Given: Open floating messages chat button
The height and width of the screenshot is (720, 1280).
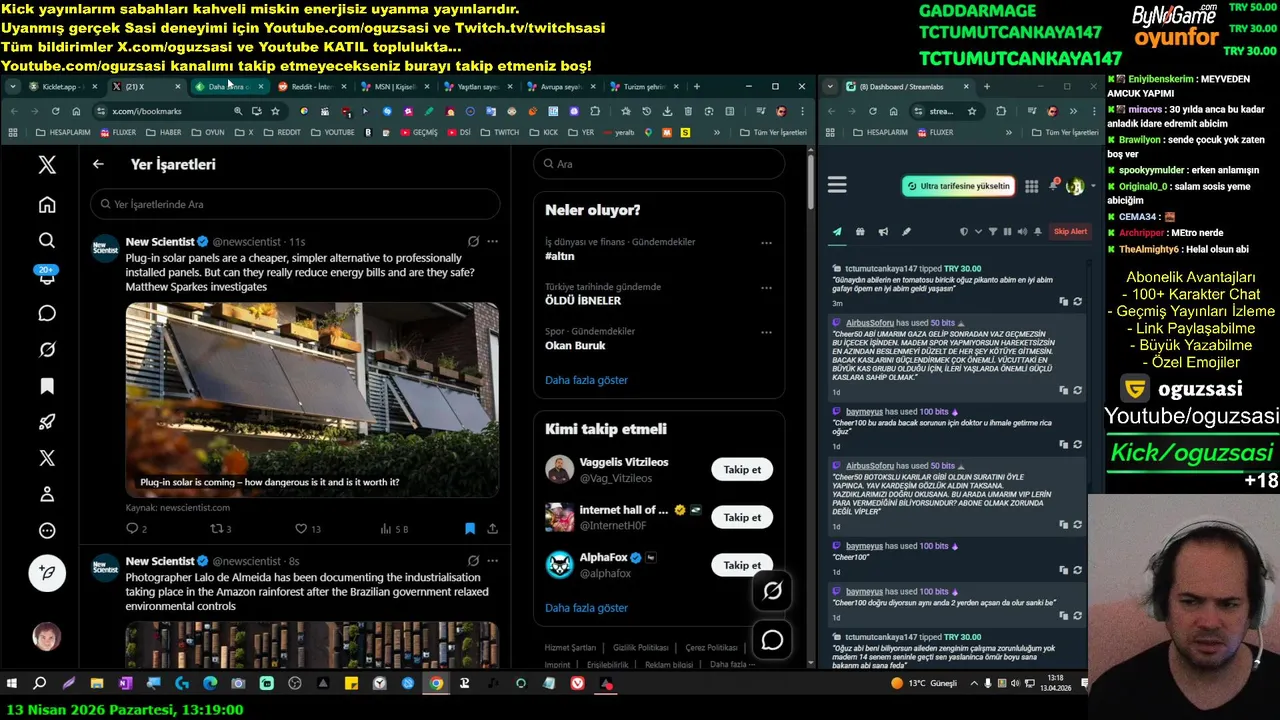Looking at the screenshot, I should point(772,640).
